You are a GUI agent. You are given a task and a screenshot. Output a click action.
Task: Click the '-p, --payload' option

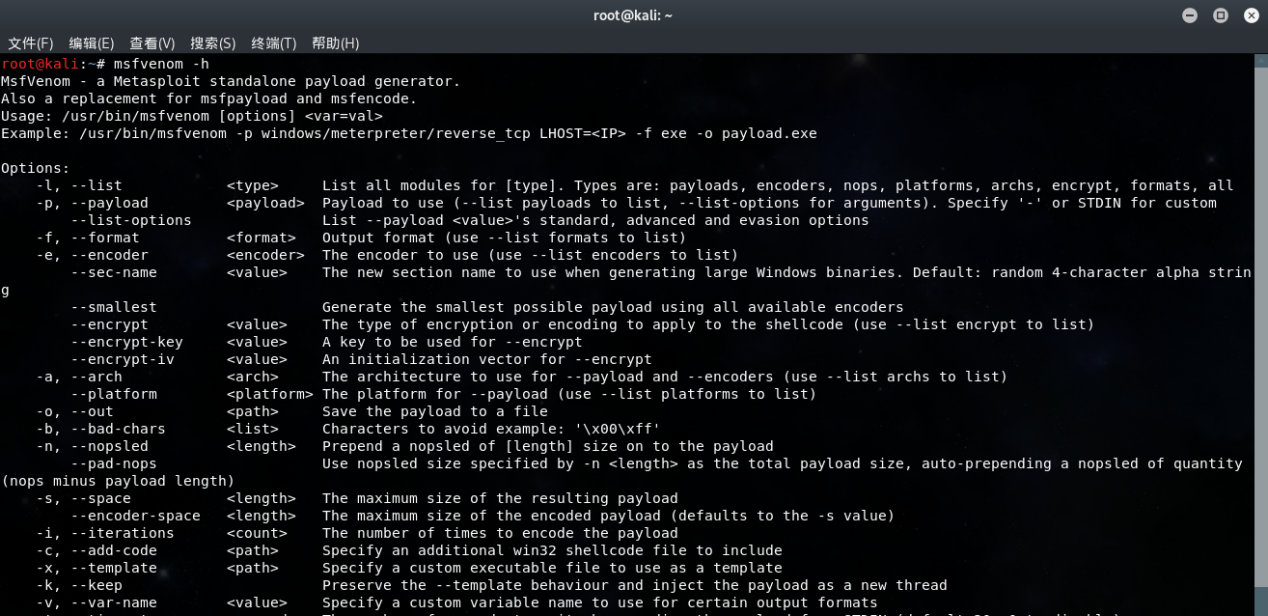pos(92,203)
